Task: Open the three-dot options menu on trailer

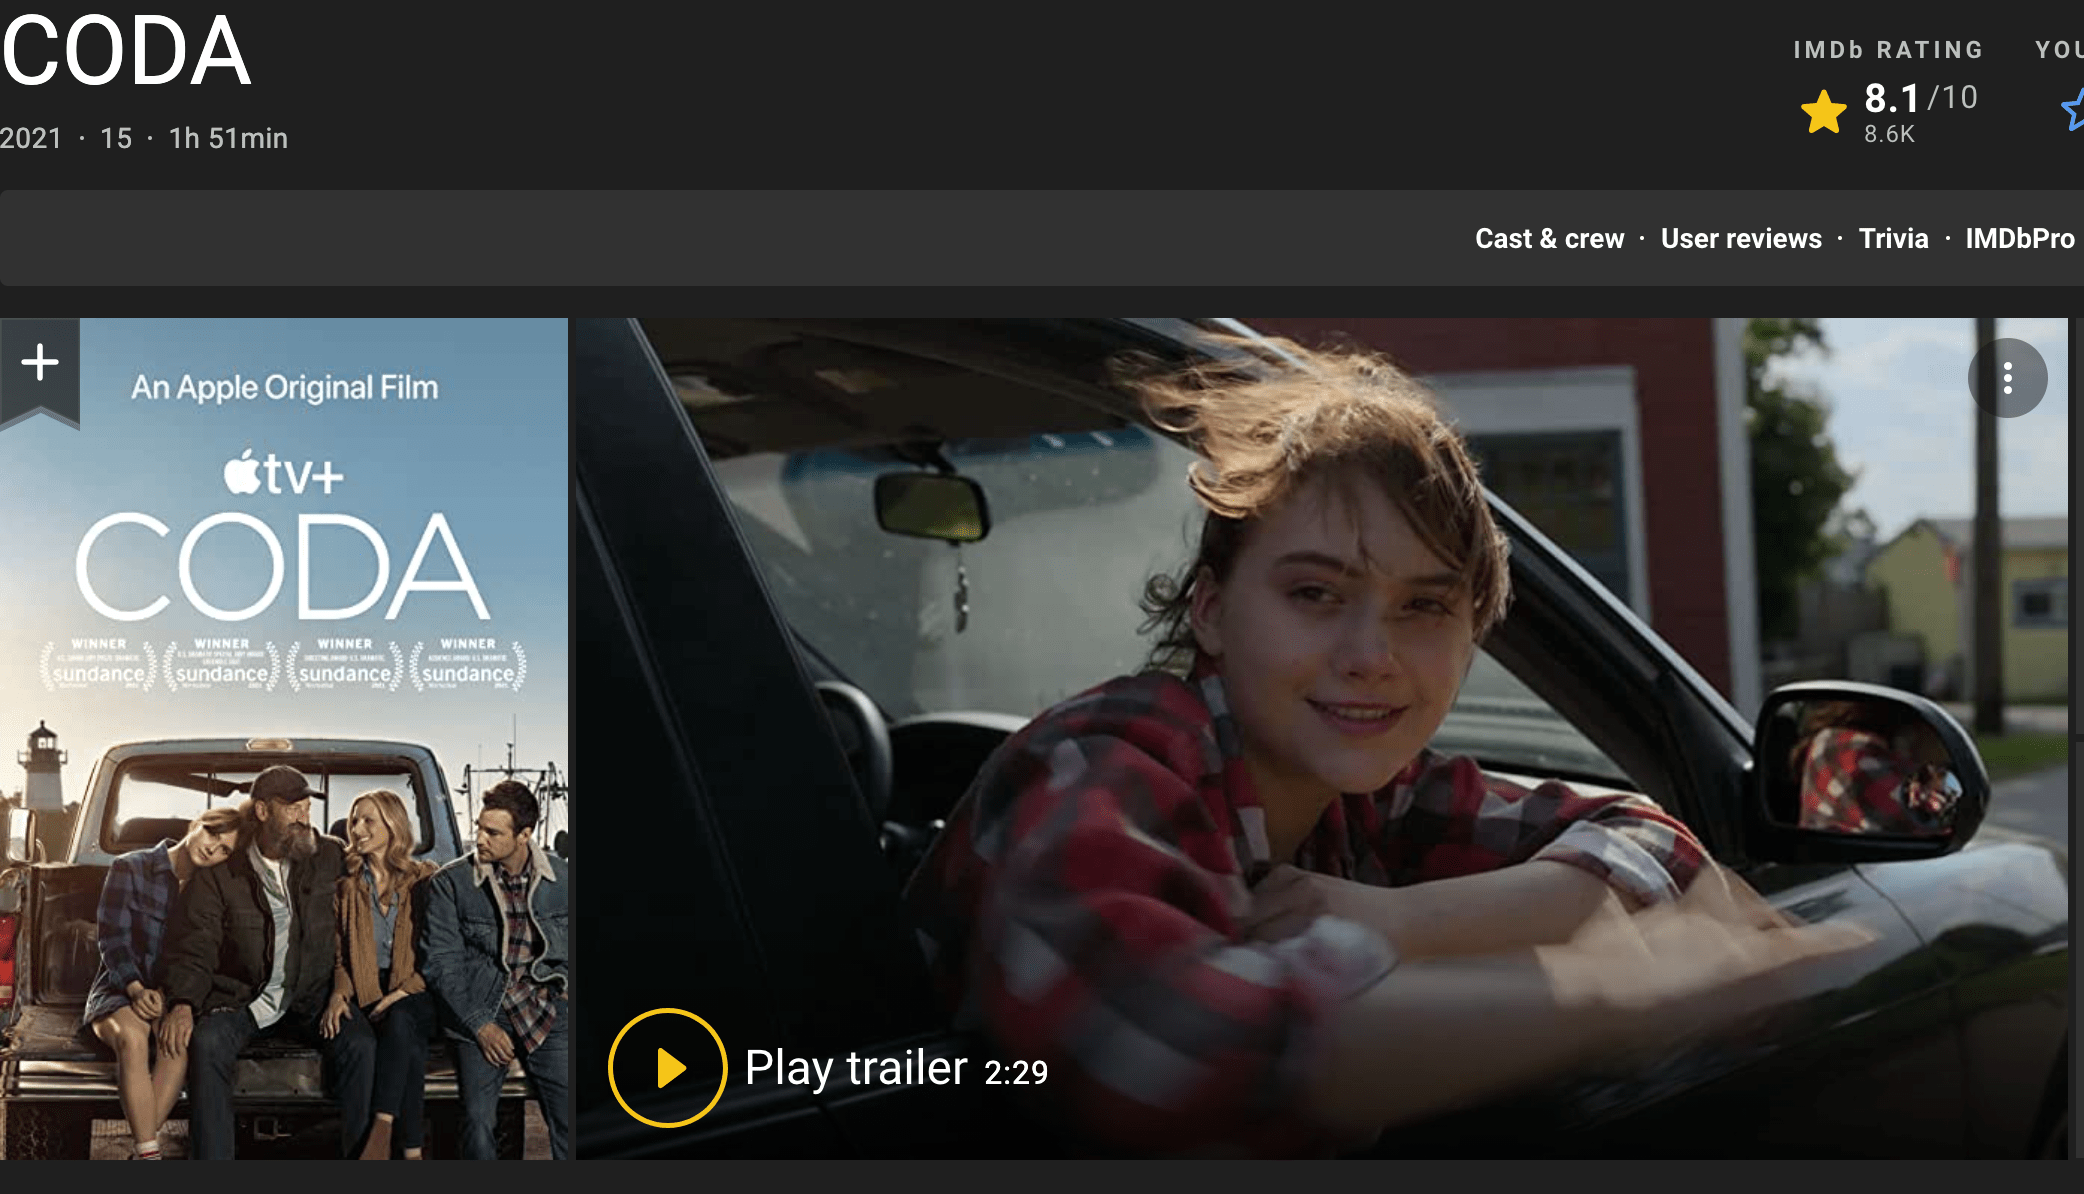Action: (x=2007, y=378)
